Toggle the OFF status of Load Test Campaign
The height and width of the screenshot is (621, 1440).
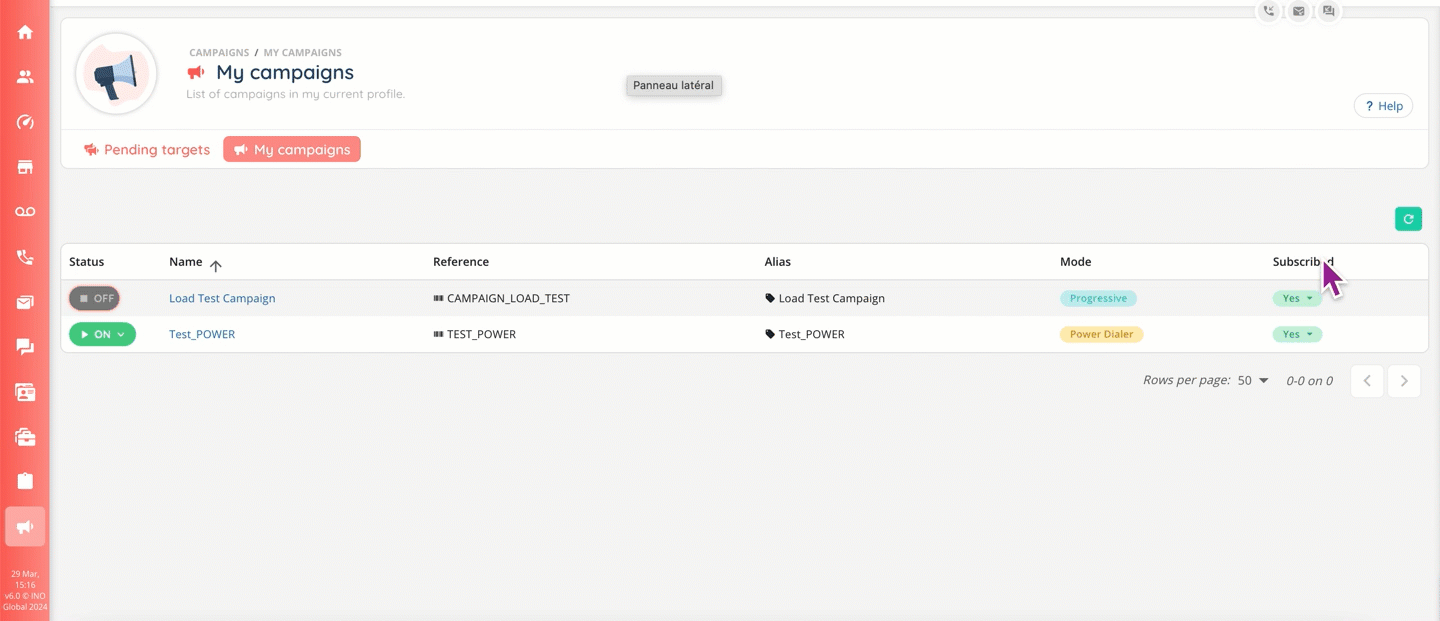[x=94, y=298]
